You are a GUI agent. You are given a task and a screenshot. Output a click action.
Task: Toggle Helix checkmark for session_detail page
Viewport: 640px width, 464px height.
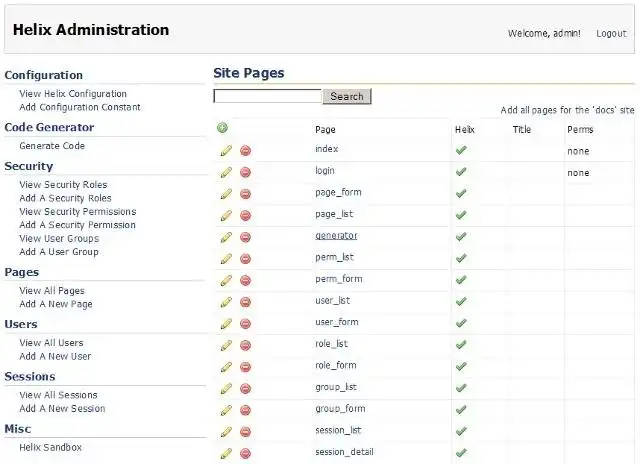461,453
